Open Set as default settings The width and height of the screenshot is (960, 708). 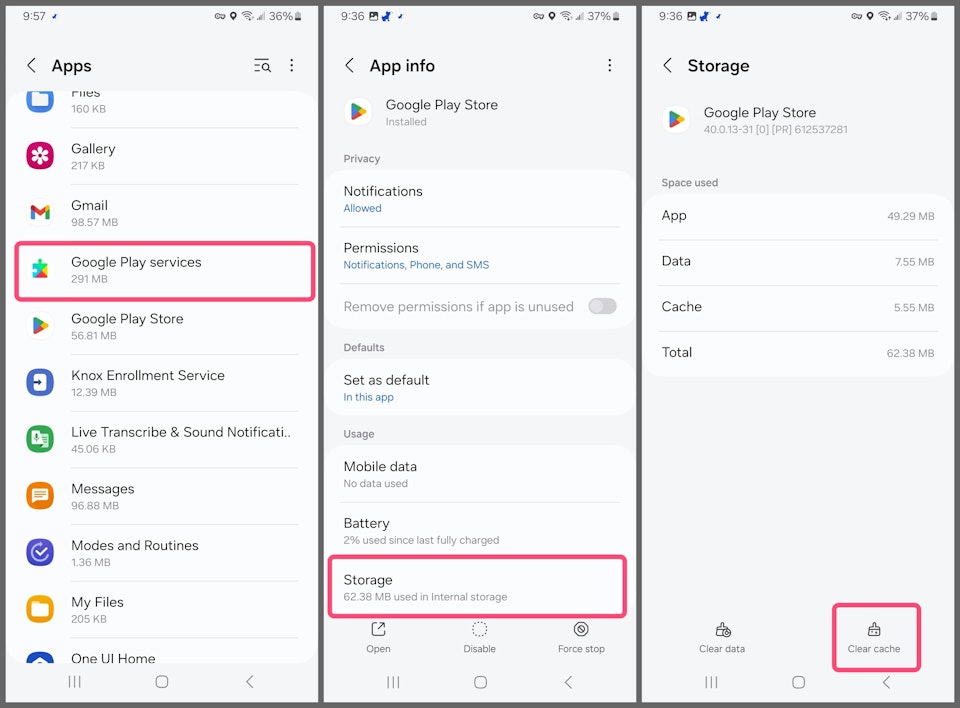point(479,388)
